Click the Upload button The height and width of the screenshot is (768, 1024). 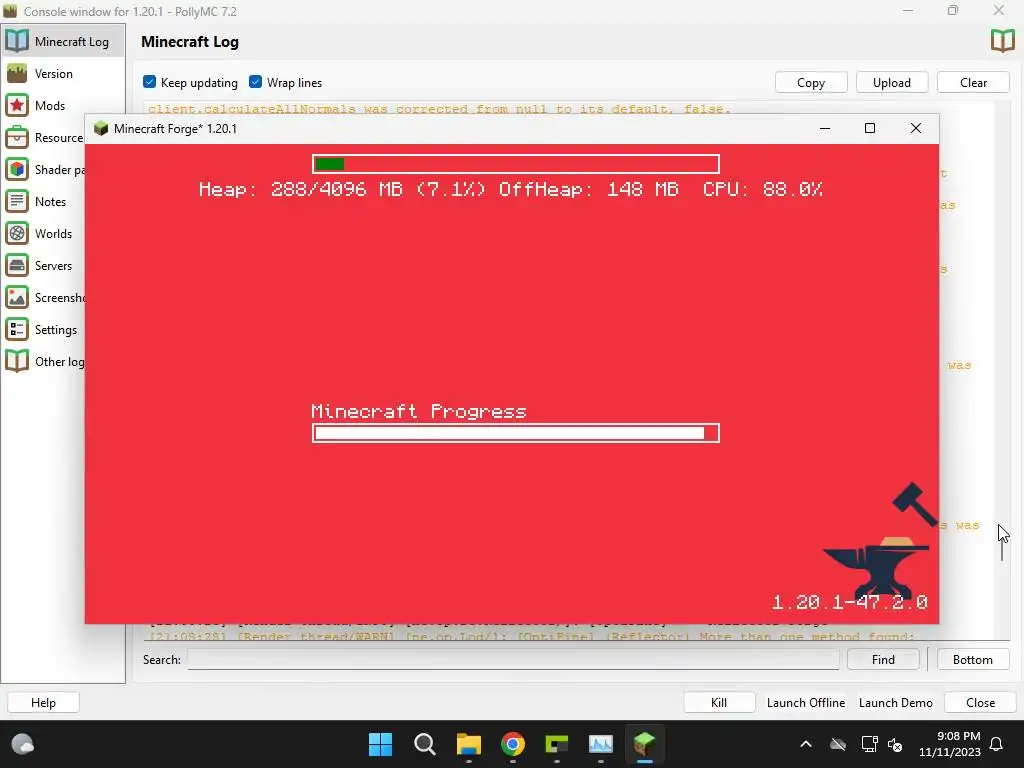(891, 82)
